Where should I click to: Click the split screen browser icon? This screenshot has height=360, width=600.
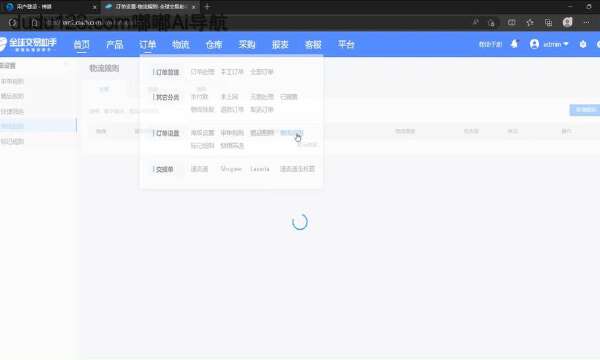(x=511, y=23)
